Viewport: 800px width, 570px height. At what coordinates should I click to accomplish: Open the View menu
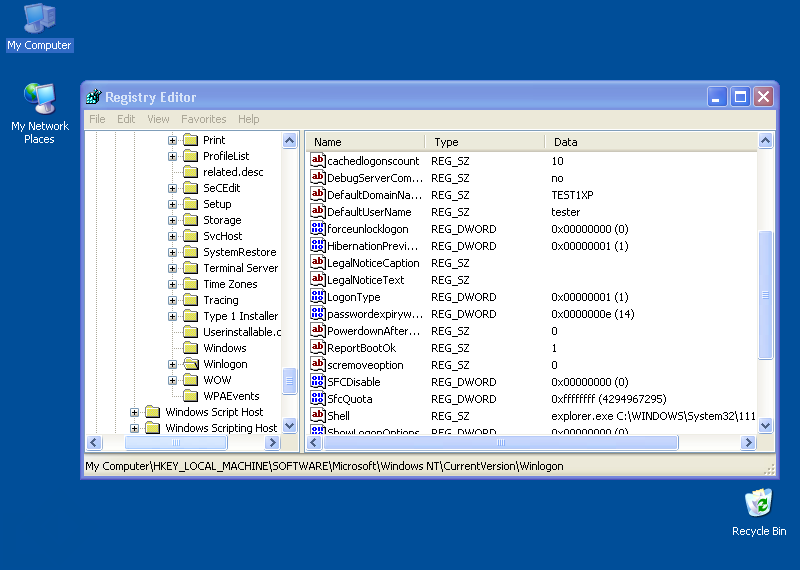(158, 119)
